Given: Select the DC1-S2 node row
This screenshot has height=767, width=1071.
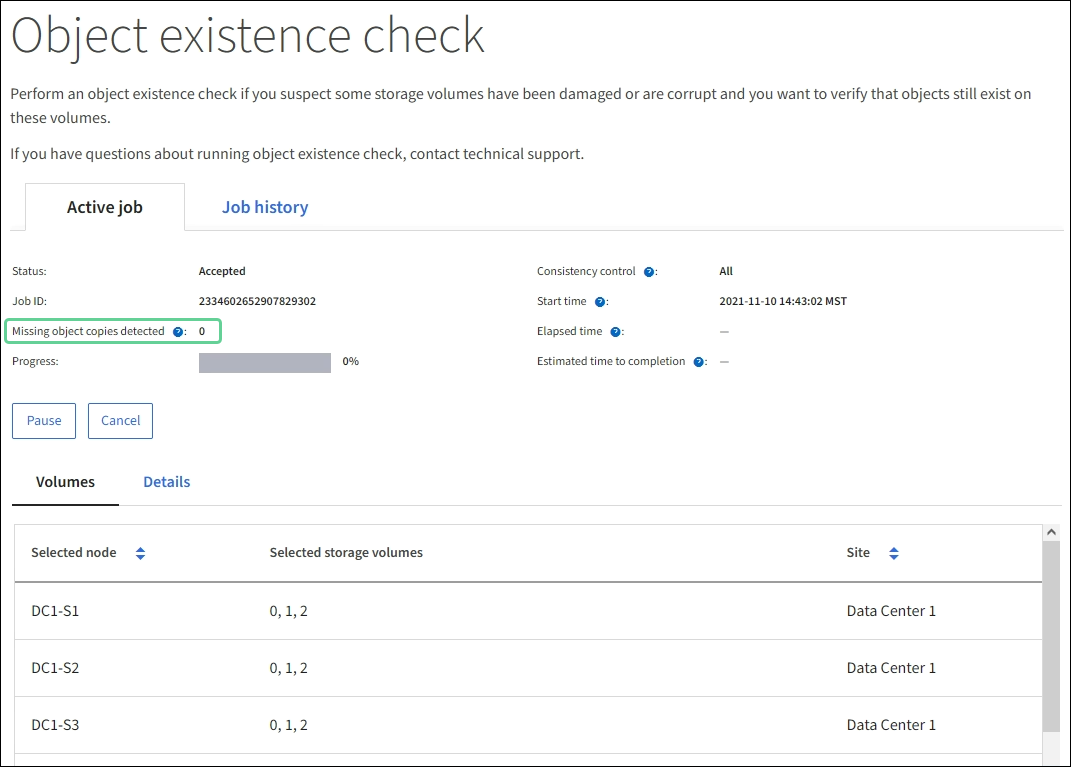Looking at the screenshot, I should [55, 667].
